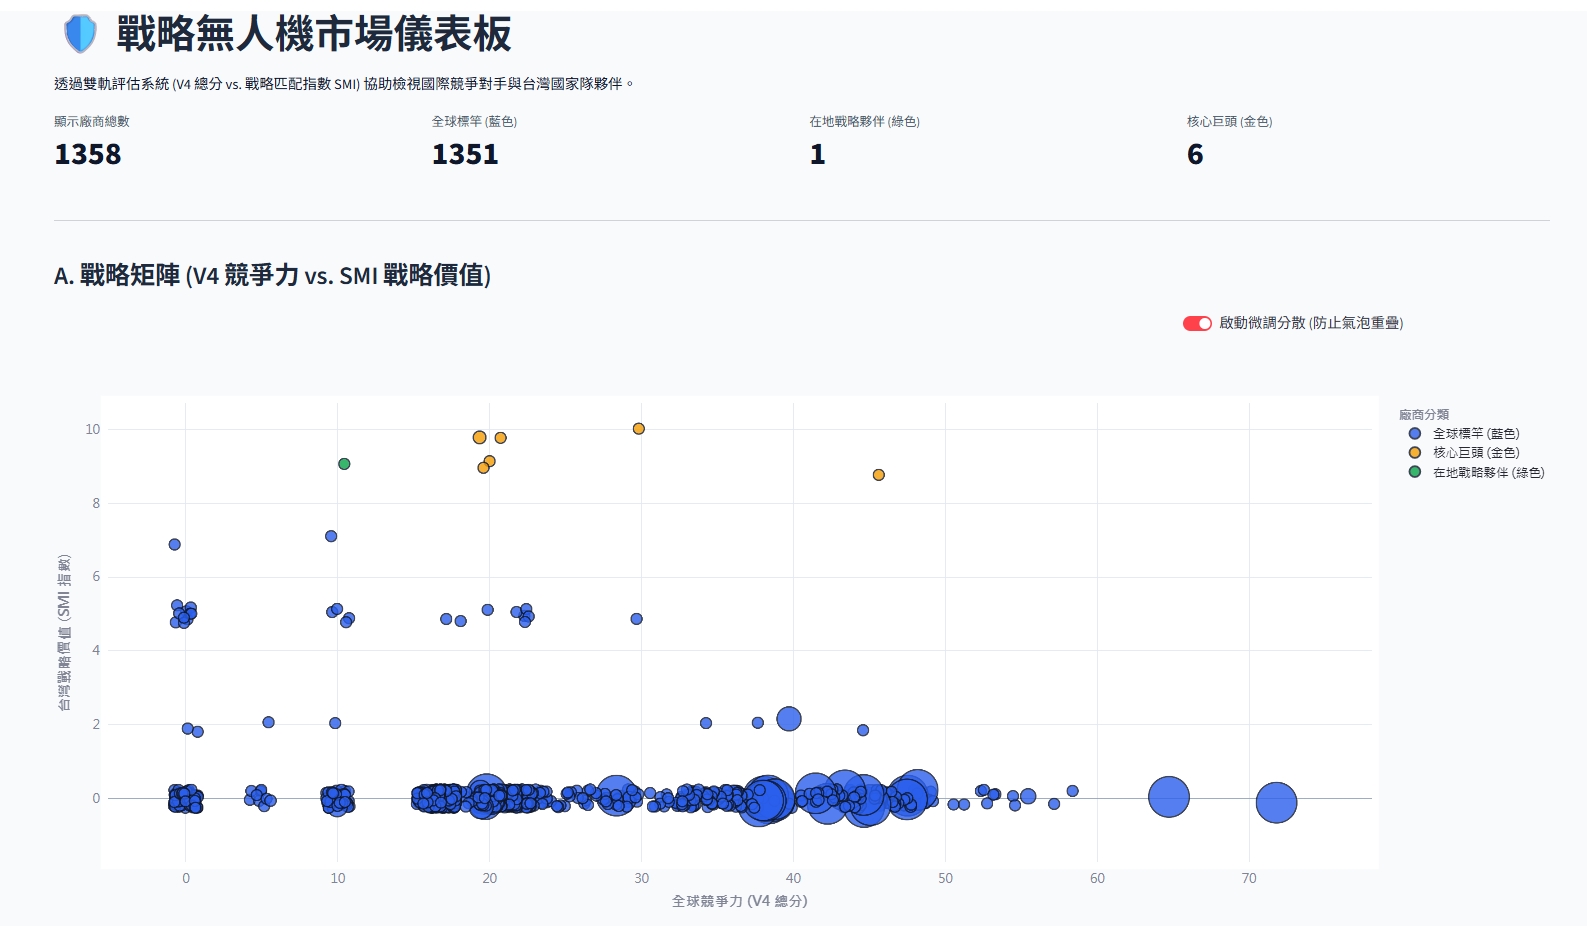Screen dimensions: 1587x926
Task: Click the green local partner data point
Action: tap(344, 464)
